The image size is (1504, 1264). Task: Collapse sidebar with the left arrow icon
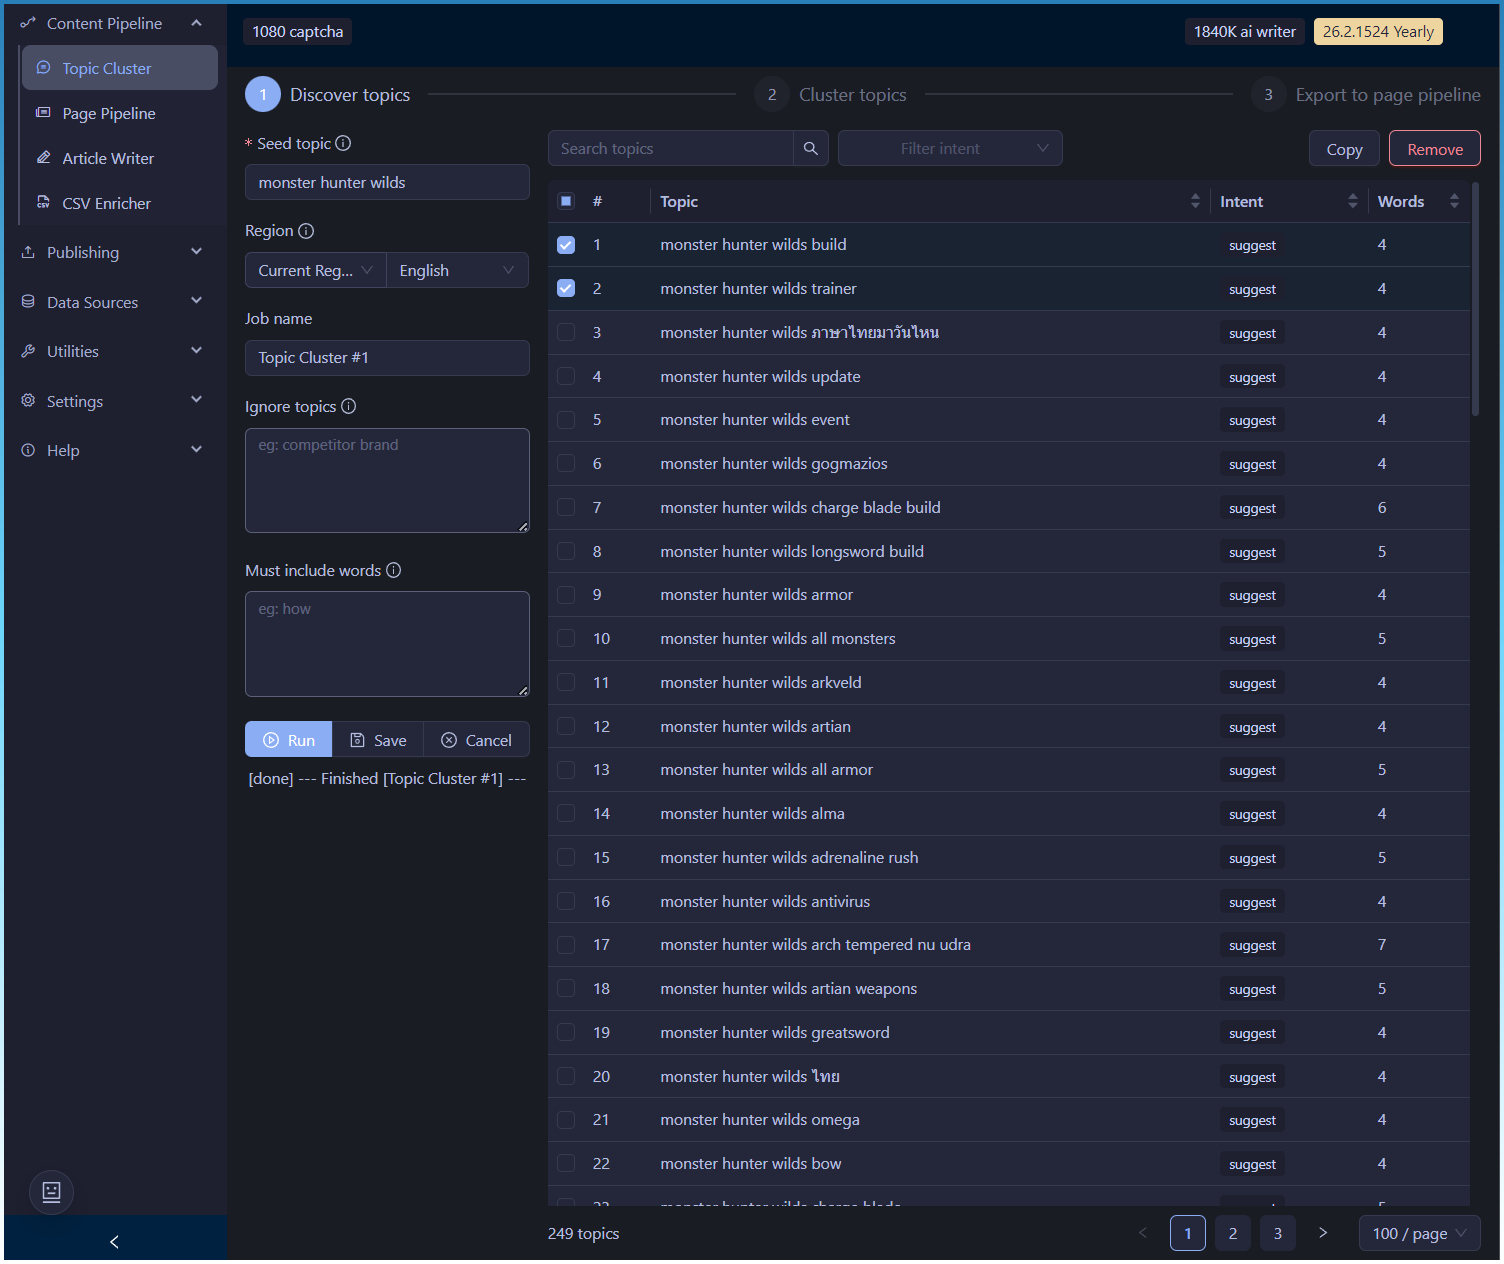point(114,1242)
